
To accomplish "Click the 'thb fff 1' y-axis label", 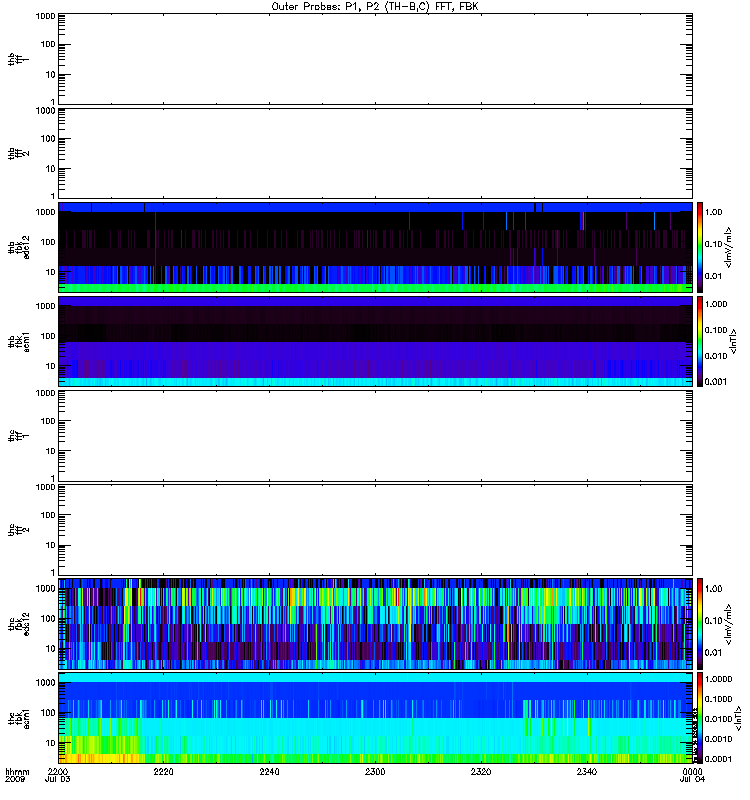I will point(19,59).
